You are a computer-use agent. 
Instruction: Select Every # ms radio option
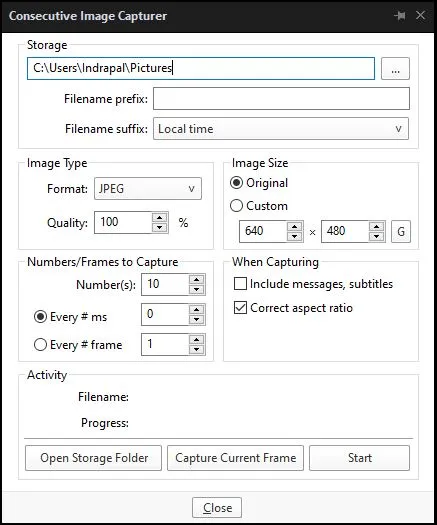70,317
